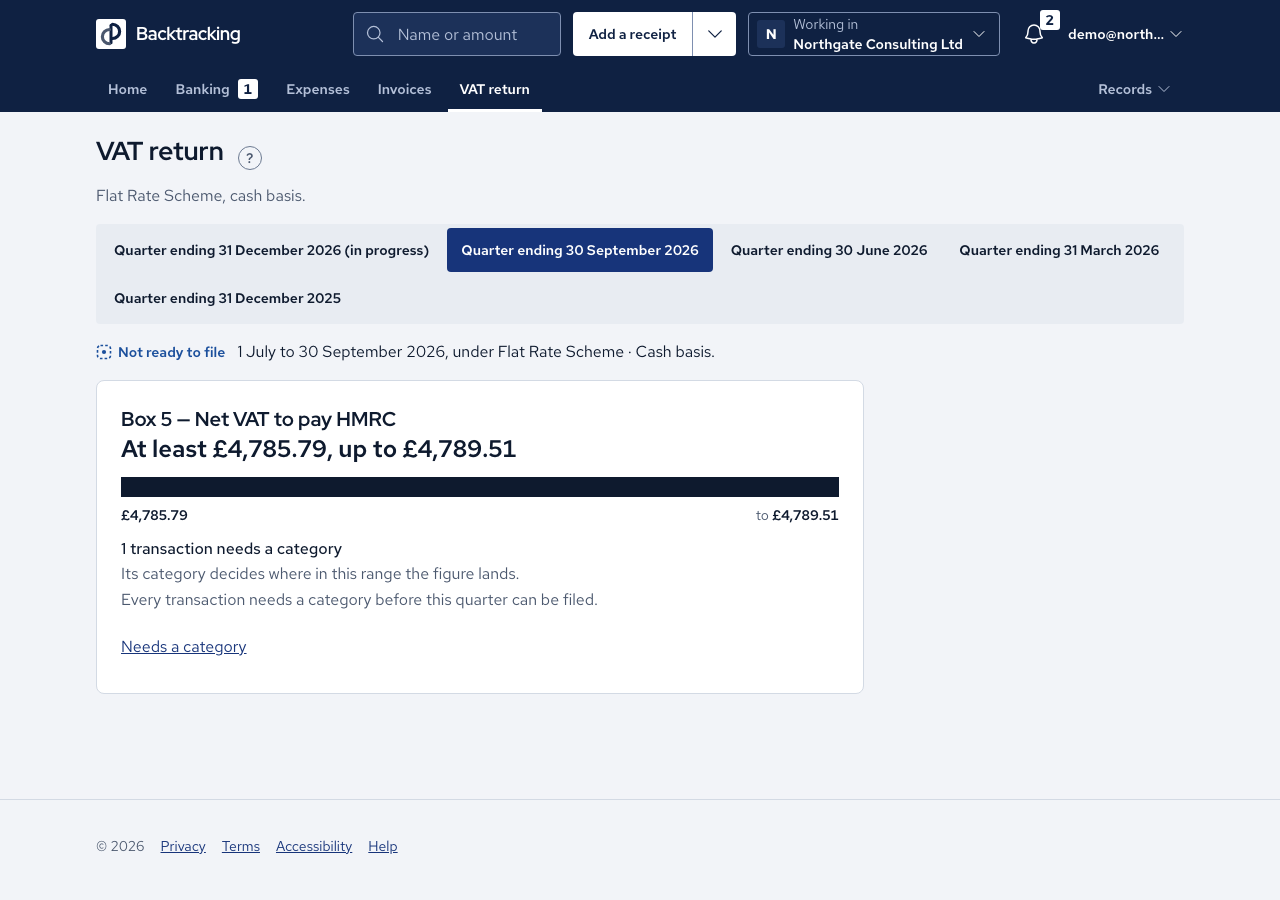This screenshot has width=1280, height=900.
Task: Click the Add a receipt button
Action: tap(633, 34)
